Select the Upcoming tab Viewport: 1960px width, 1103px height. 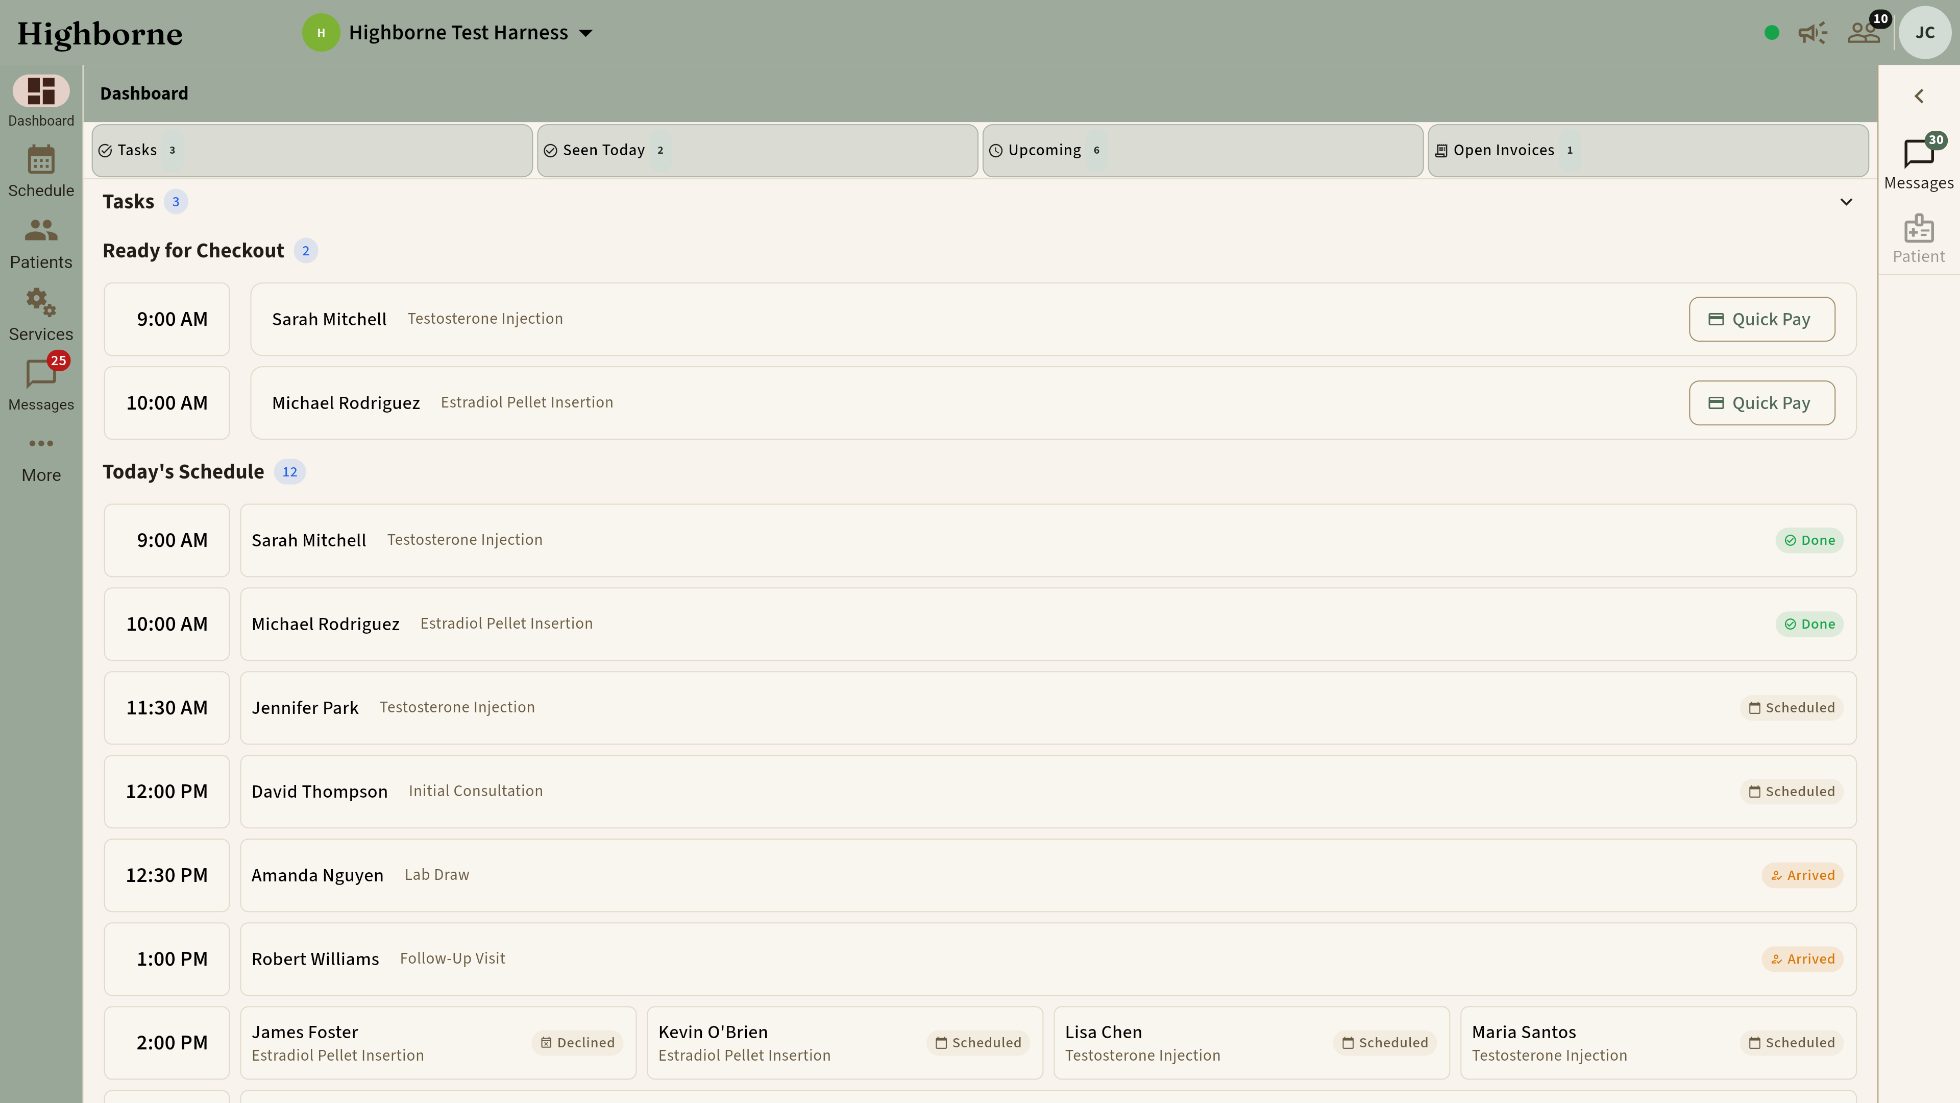(1203, 150)
